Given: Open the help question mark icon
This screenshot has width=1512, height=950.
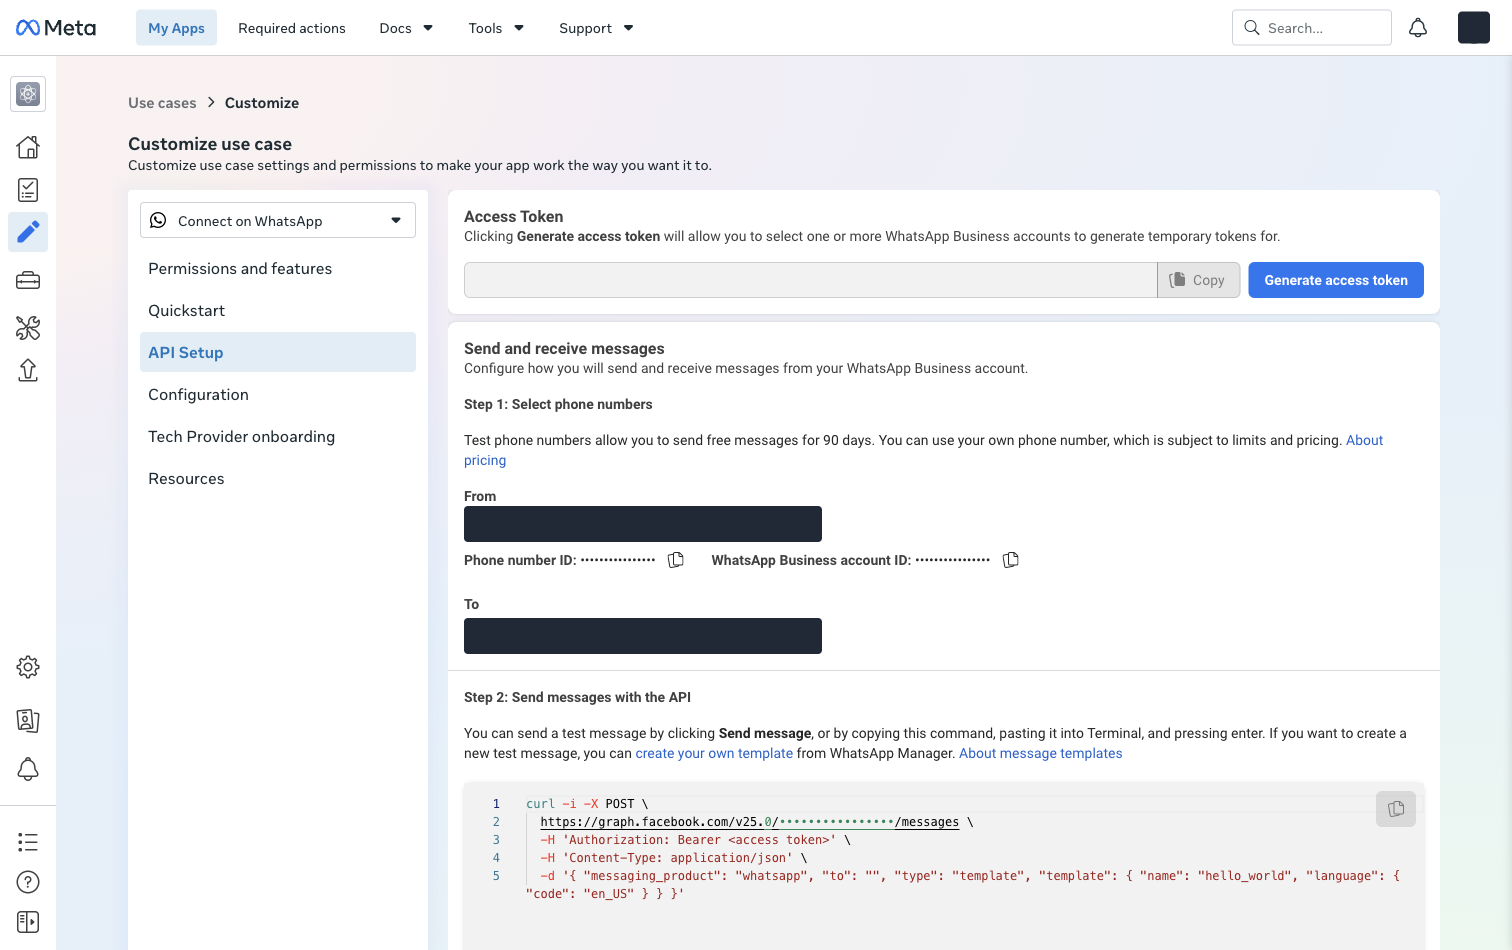Looking at the screenshot, I should click(x=28, y=882).
